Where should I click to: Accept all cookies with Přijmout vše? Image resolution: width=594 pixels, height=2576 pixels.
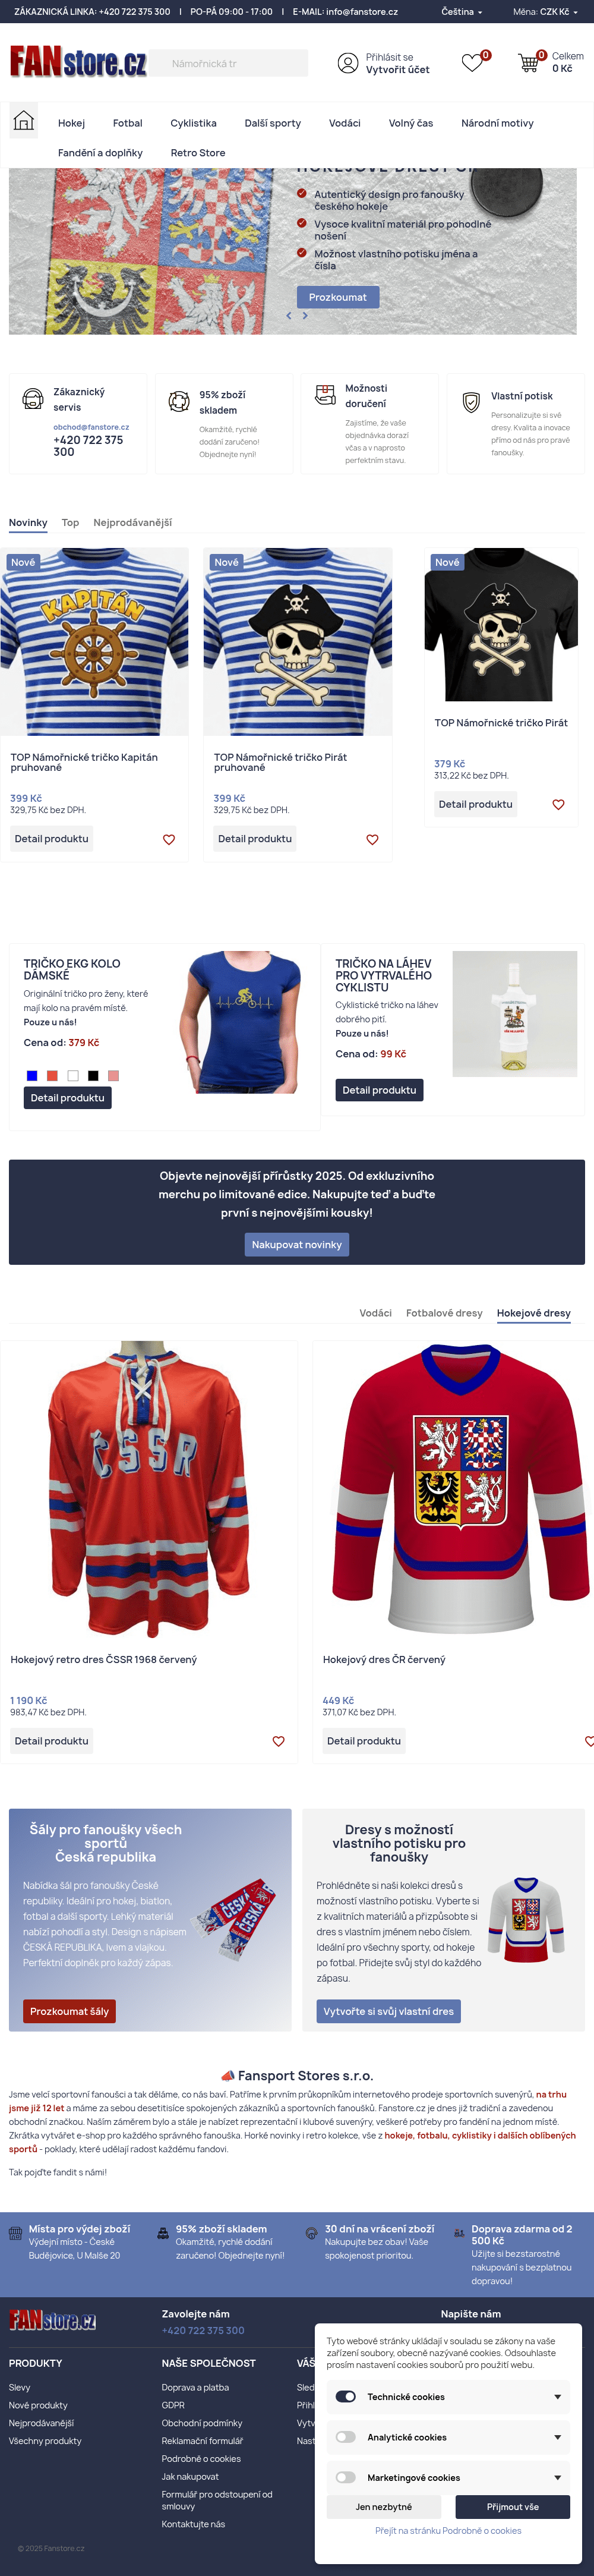point(513,2506)
